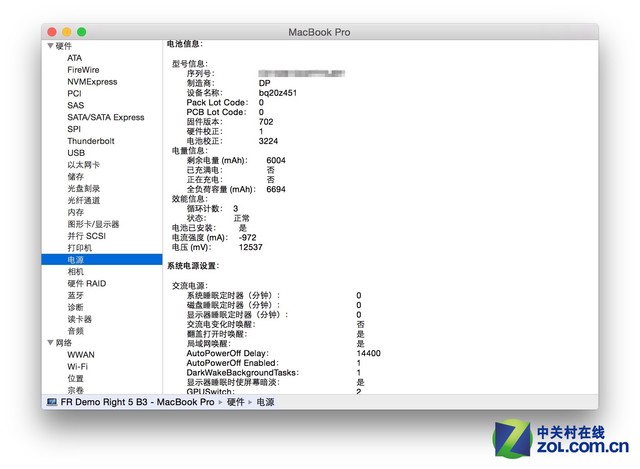The width and height of the screenshot is (640, 469).
Task: Click the computer icon in the path bar
Action: 52,402
